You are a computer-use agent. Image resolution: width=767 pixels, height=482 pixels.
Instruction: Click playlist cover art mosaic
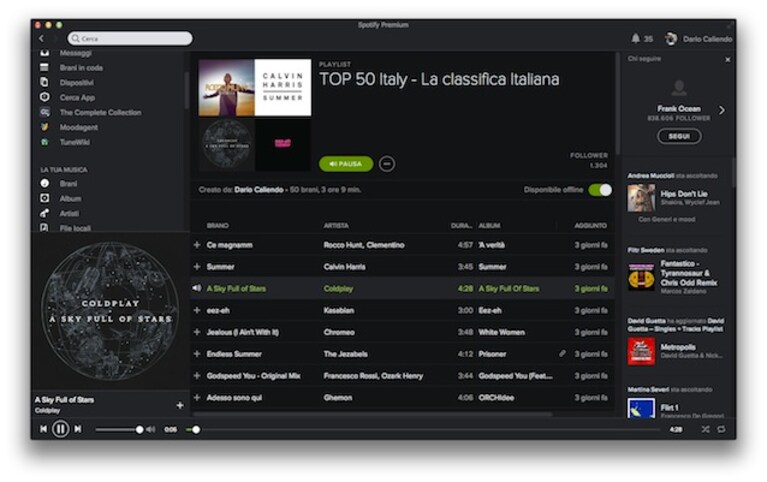click(254, 115)
